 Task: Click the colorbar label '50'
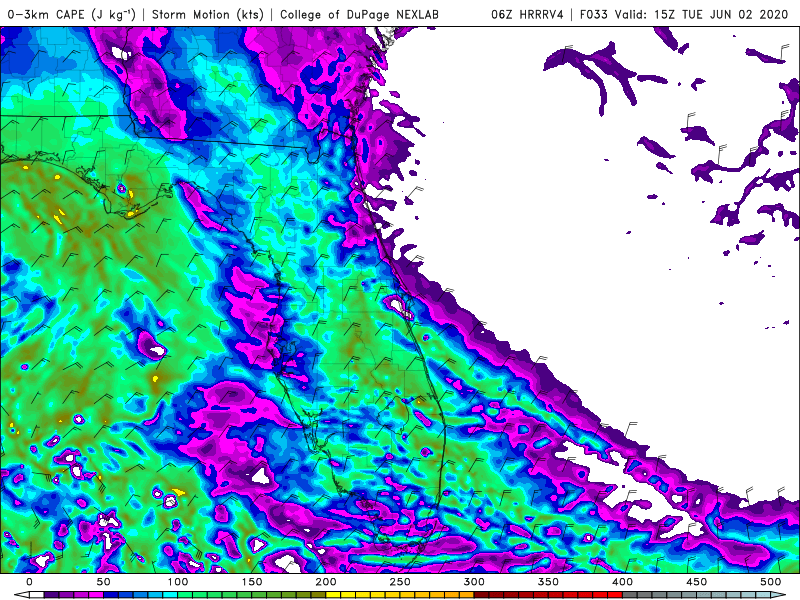point(103,582)
